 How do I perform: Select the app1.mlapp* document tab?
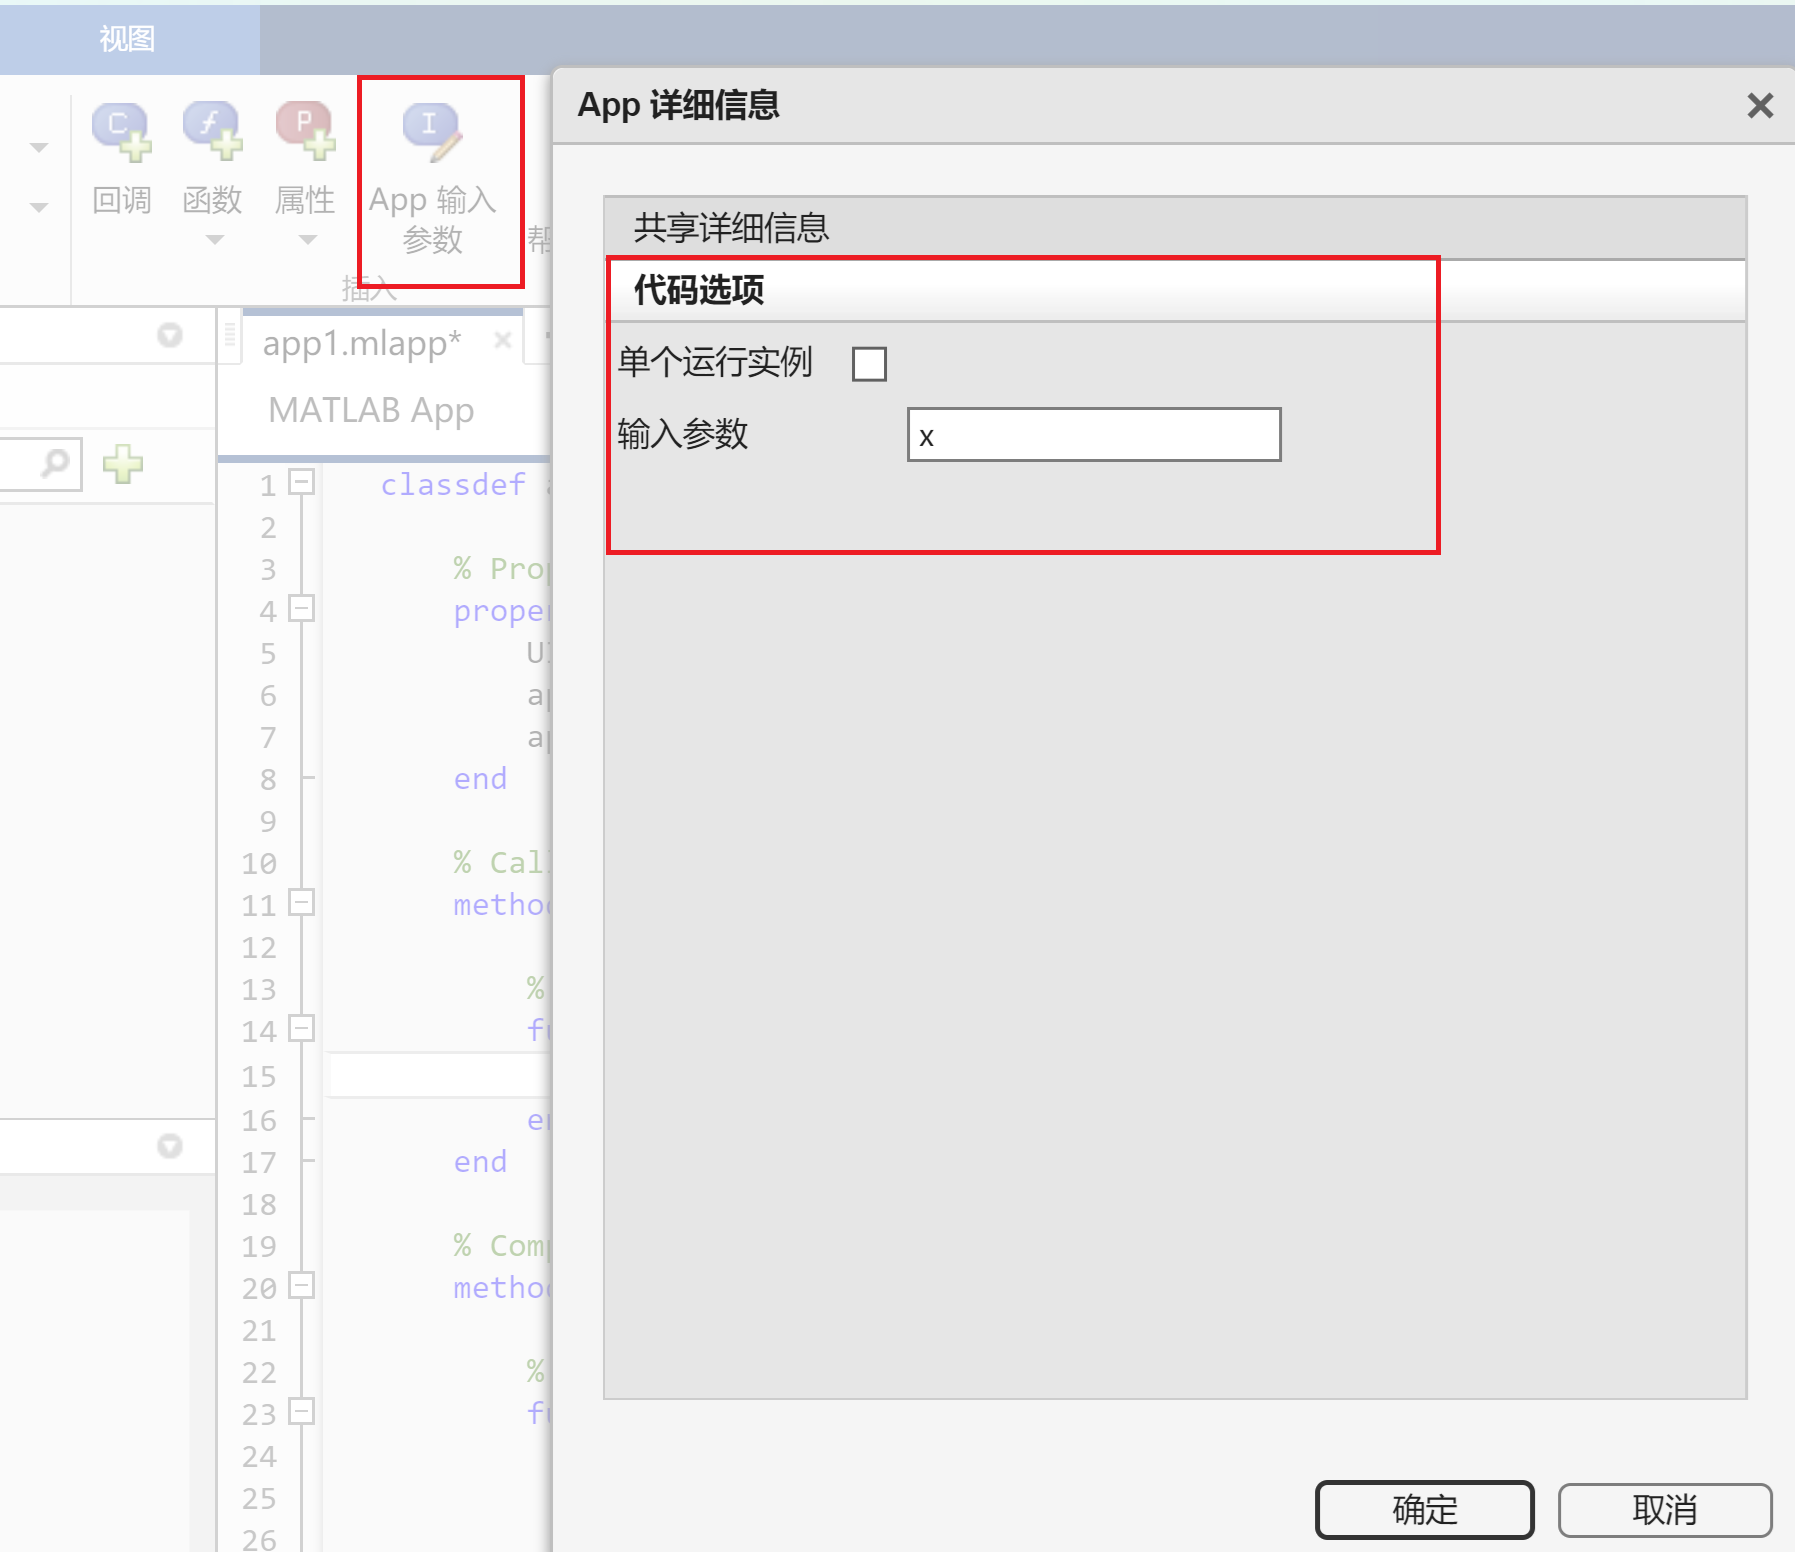360,340
